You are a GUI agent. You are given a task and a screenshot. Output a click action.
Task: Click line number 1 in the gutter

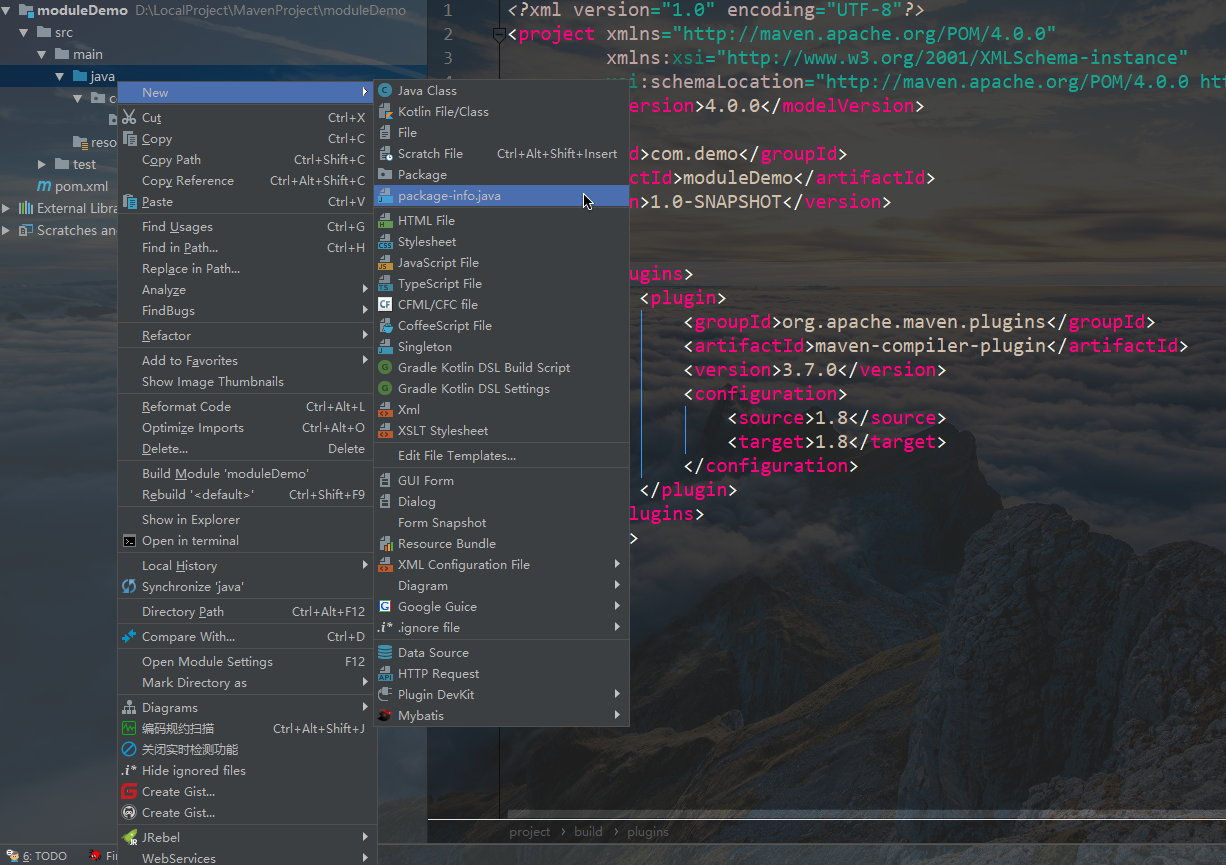click(x=447, y=10)
